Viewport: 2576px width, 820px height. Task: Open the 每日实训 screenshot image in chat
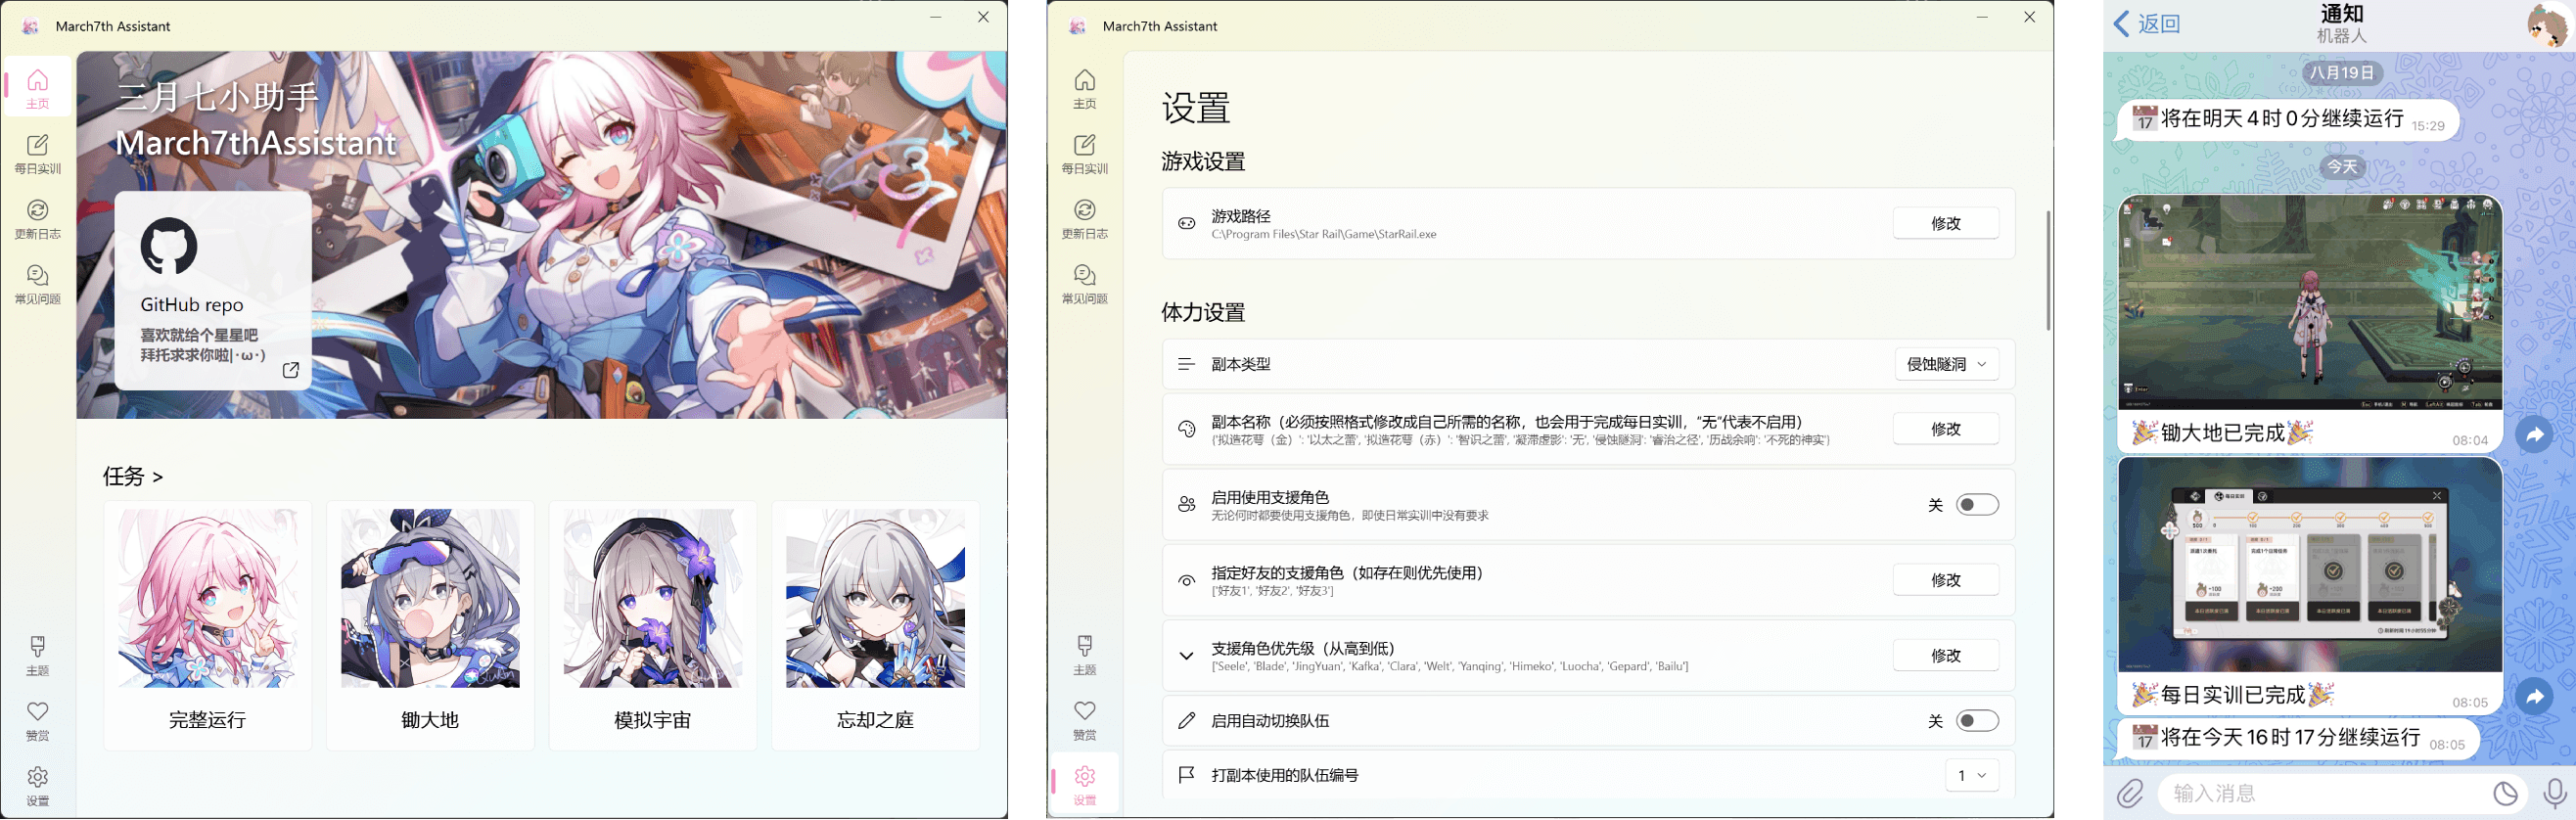pos(2309,564)
